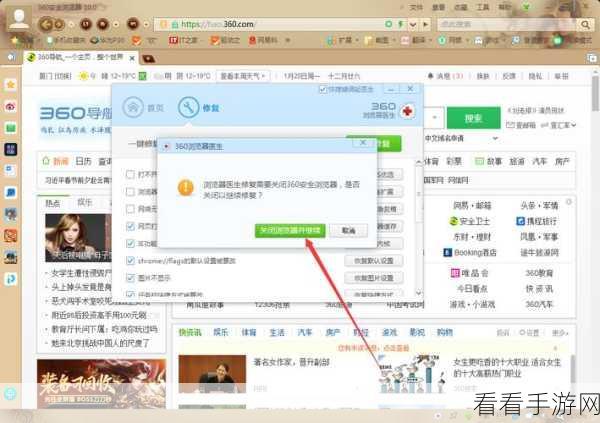Image resolution: width=600 pixels, height=423 pixels.
Task: Open dropdown arrow next to 网银
Action: 468,40
